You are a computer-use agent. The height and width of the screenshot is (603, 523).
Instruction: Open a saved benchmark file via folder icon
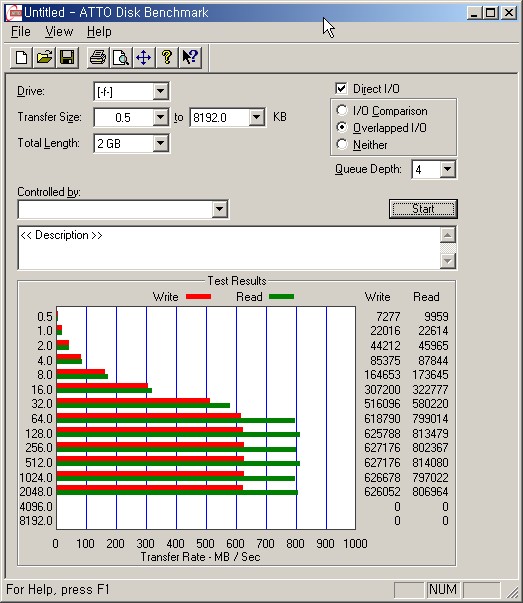point(44,58)
